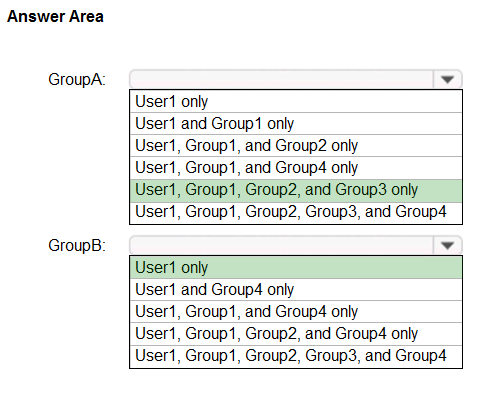Screen dimensions: 500x401
Task: Select highlighted 'User1 only' under GroupB
Action: (x=296, y=267)
